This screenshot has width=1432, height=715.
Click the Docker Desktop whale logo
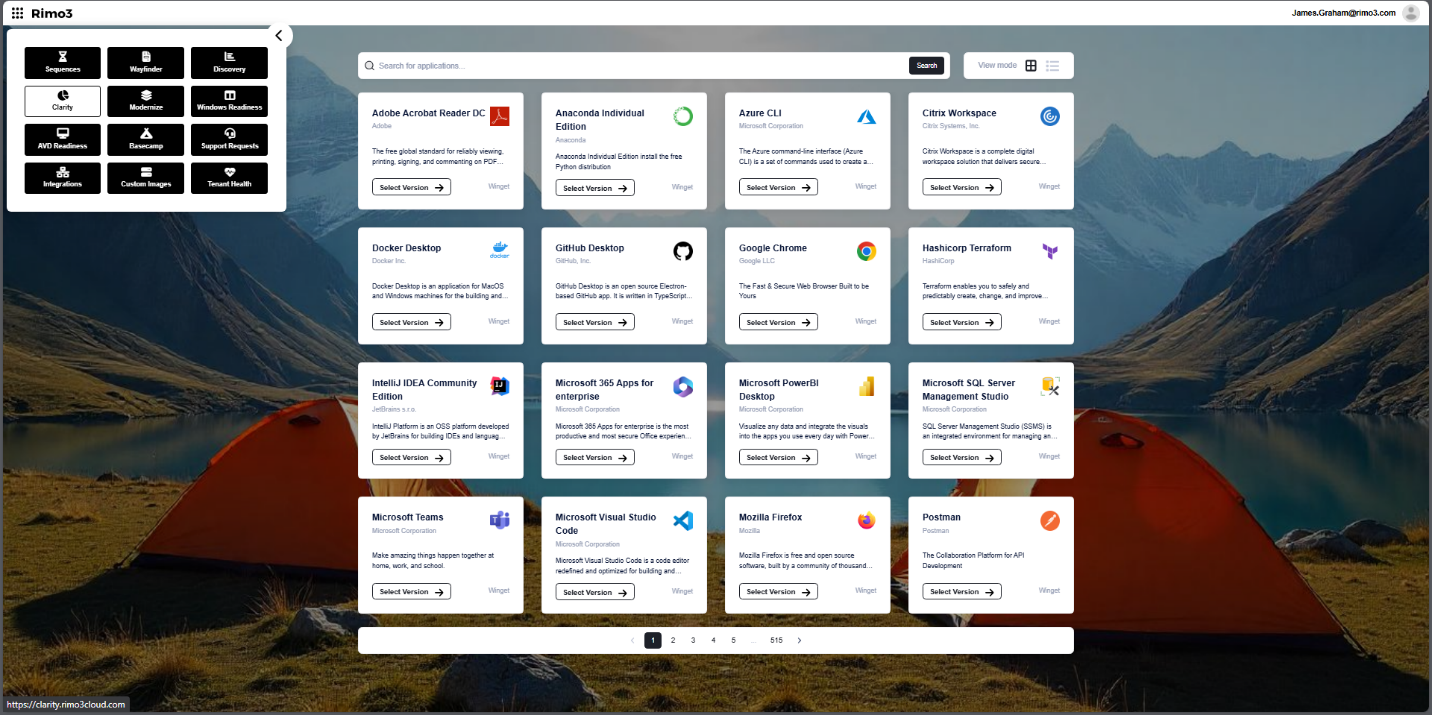(499, 251)
